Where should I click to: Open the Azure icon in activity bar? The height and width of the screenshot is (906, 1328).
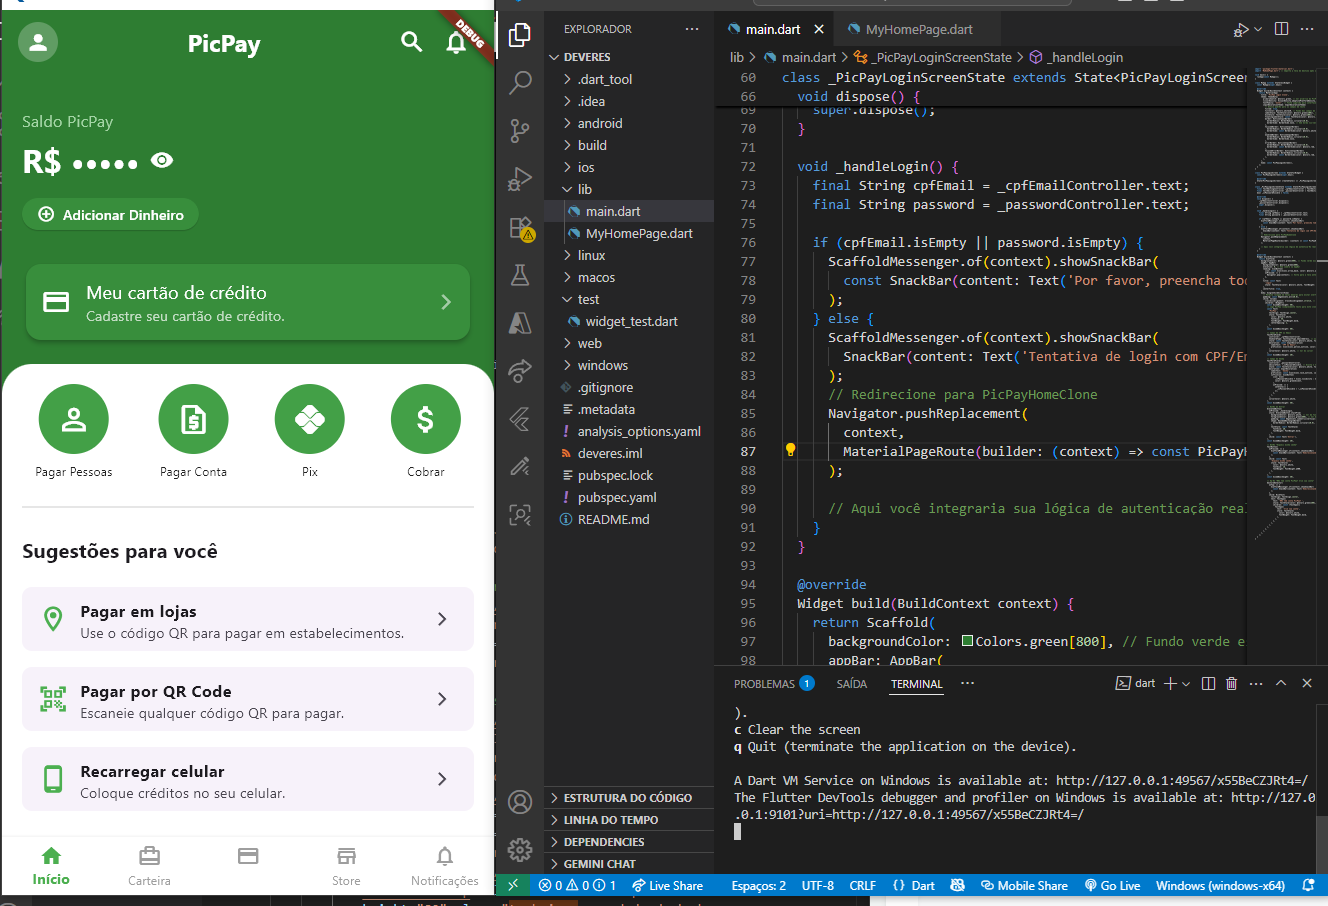click(520, 323)
